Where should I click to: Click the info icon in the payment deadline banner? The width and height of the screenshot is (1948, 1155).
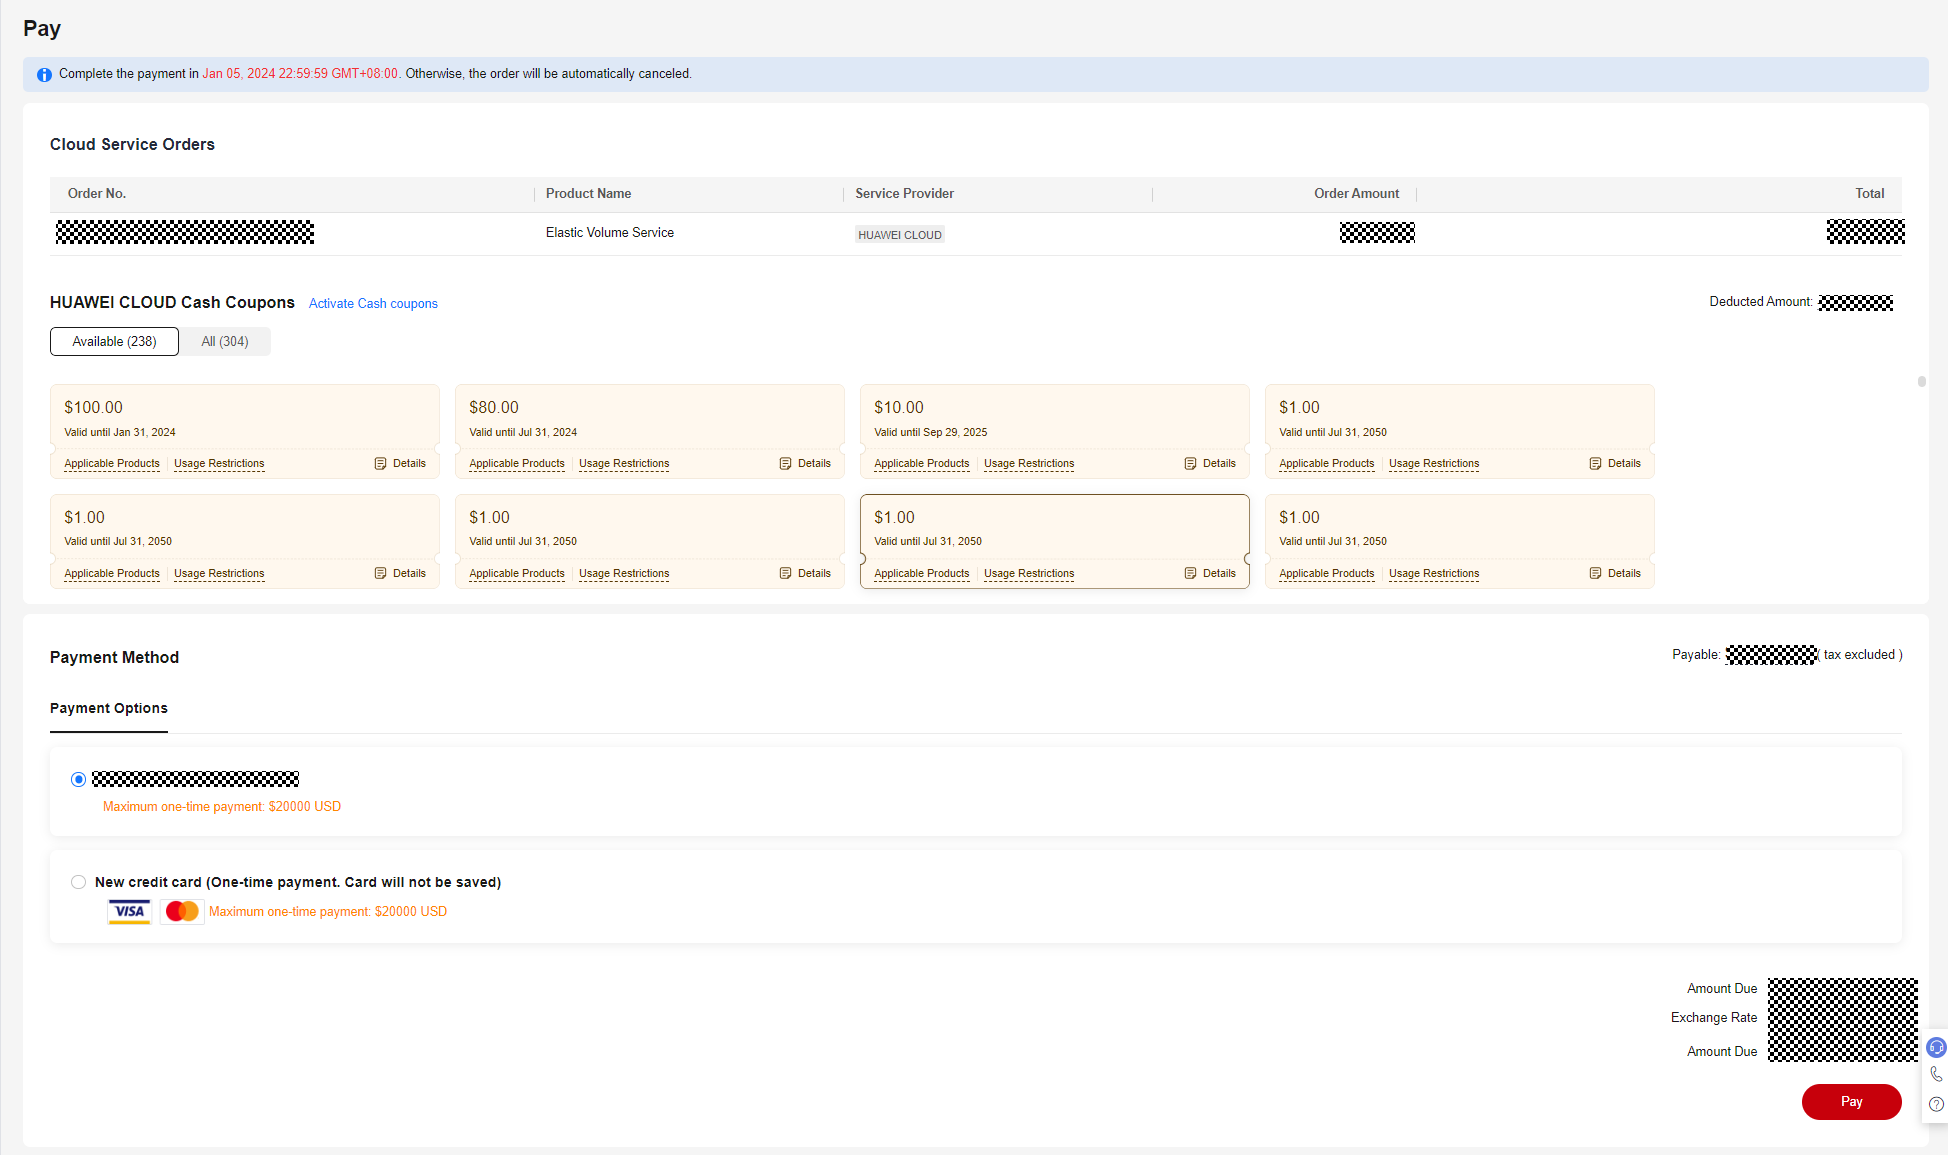(x=44, y=74)
